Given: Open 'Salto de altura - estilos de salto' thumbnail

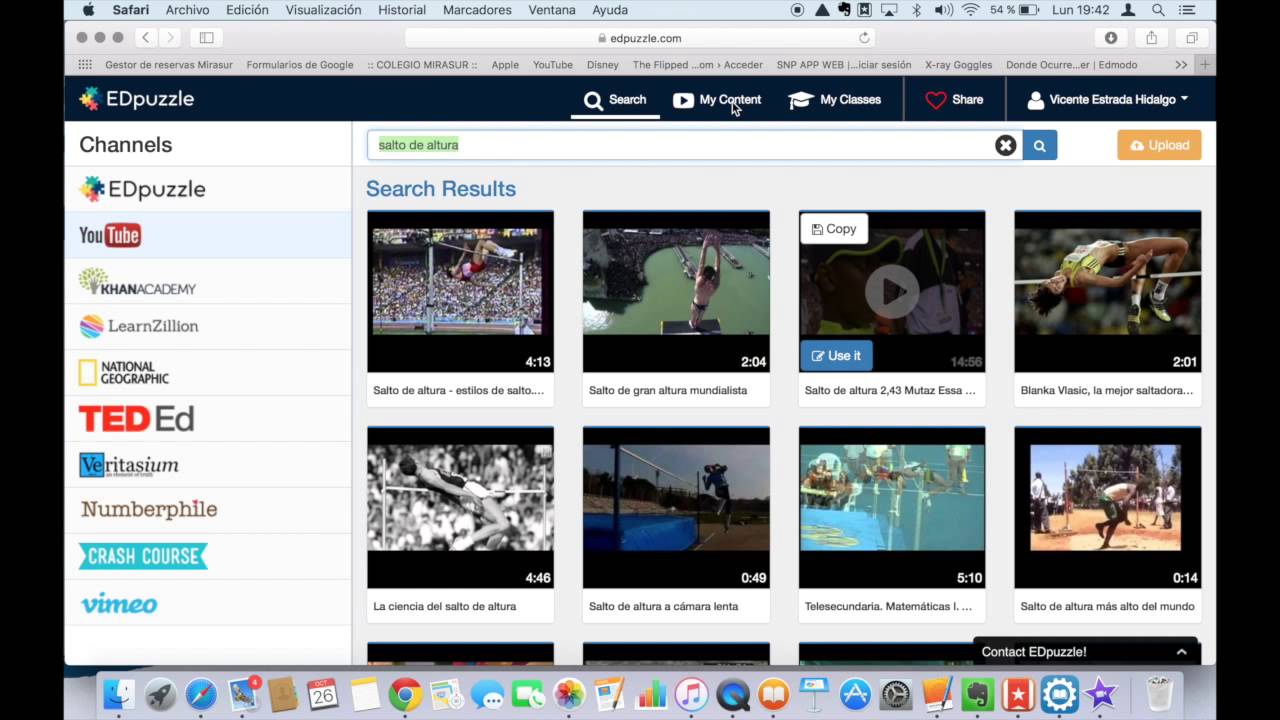Looking at the screenshot, I should tap(460, 292).
